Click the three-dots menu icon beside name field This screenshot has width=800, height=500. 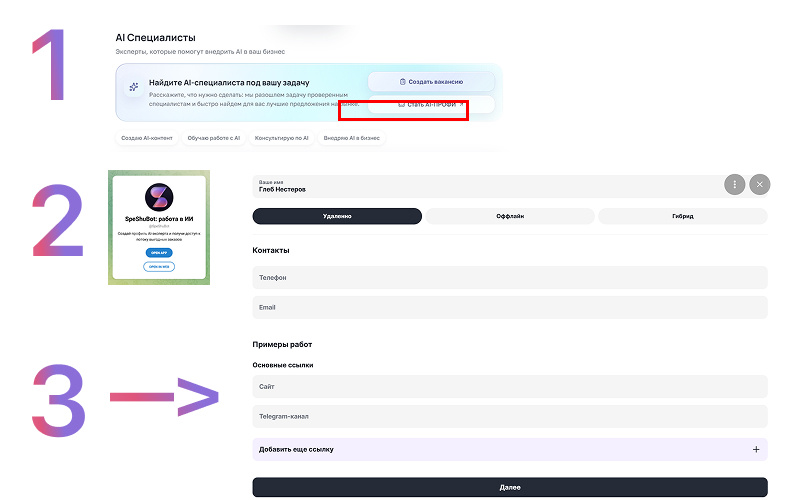pos(735,184)
